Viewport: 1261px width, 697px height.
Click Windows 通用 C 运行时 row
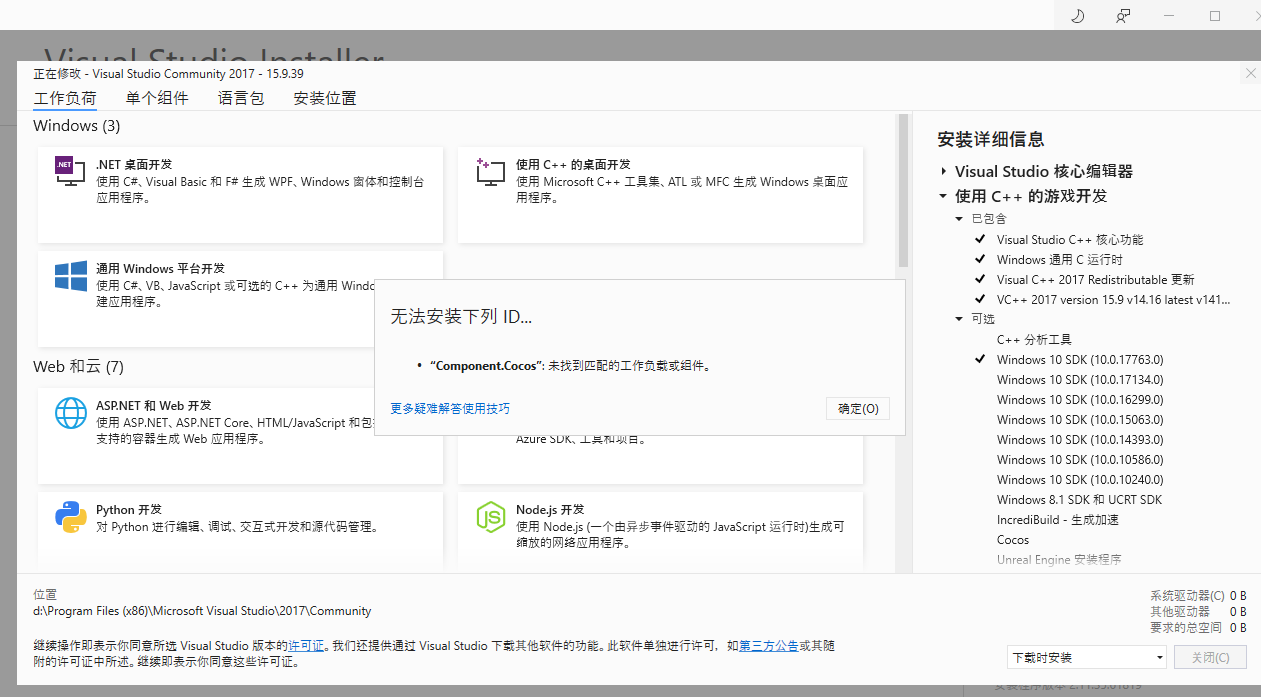pos(1060,259)
